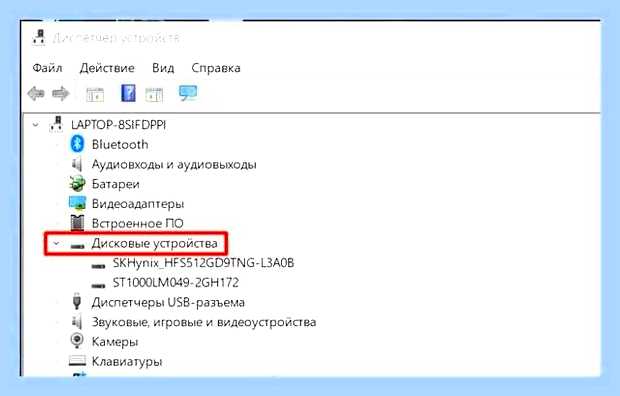This screenshot has height=396, width=620.
Task: Select Диспетчеры USB-разъема category
Action: 168,302
